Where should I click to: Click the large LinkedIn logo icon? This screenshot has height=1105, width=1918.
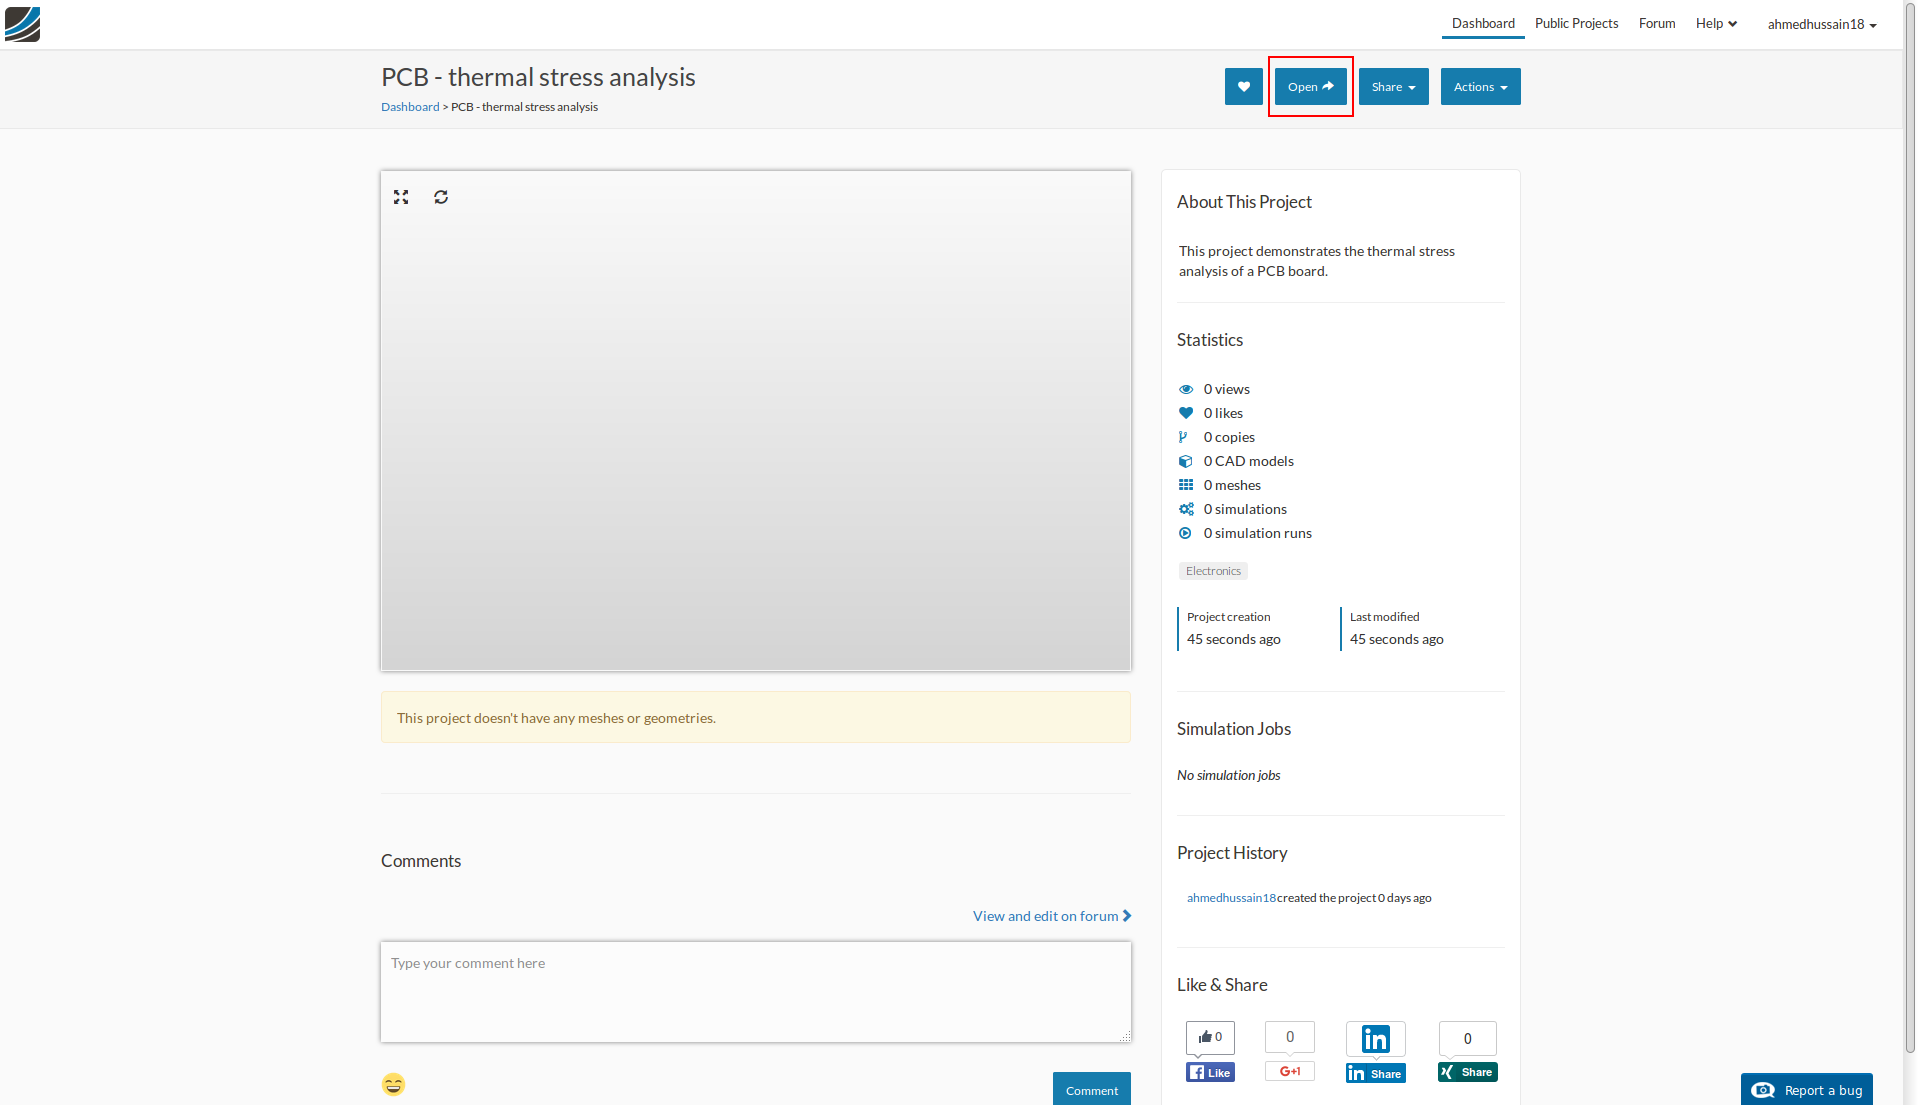point(1376,1039)
